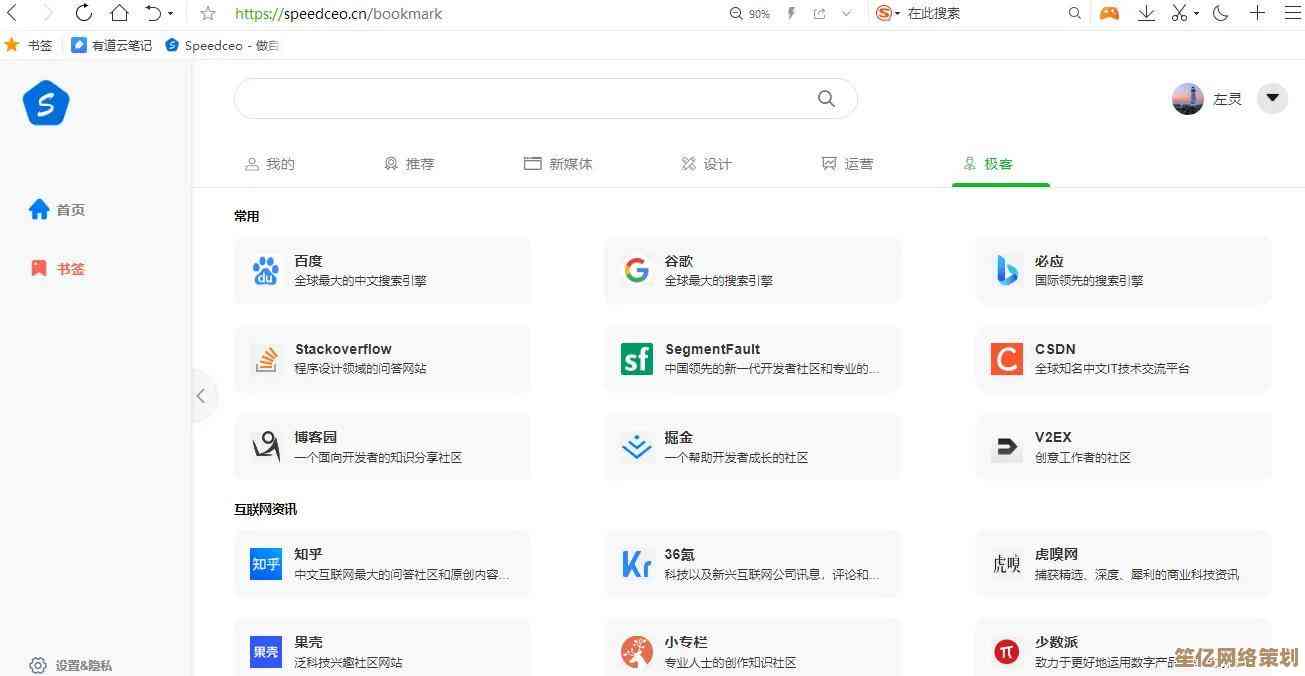Go to 首页 in the sidebar
The height and width of the screenshot is (676, 1305).
[57, 210]
